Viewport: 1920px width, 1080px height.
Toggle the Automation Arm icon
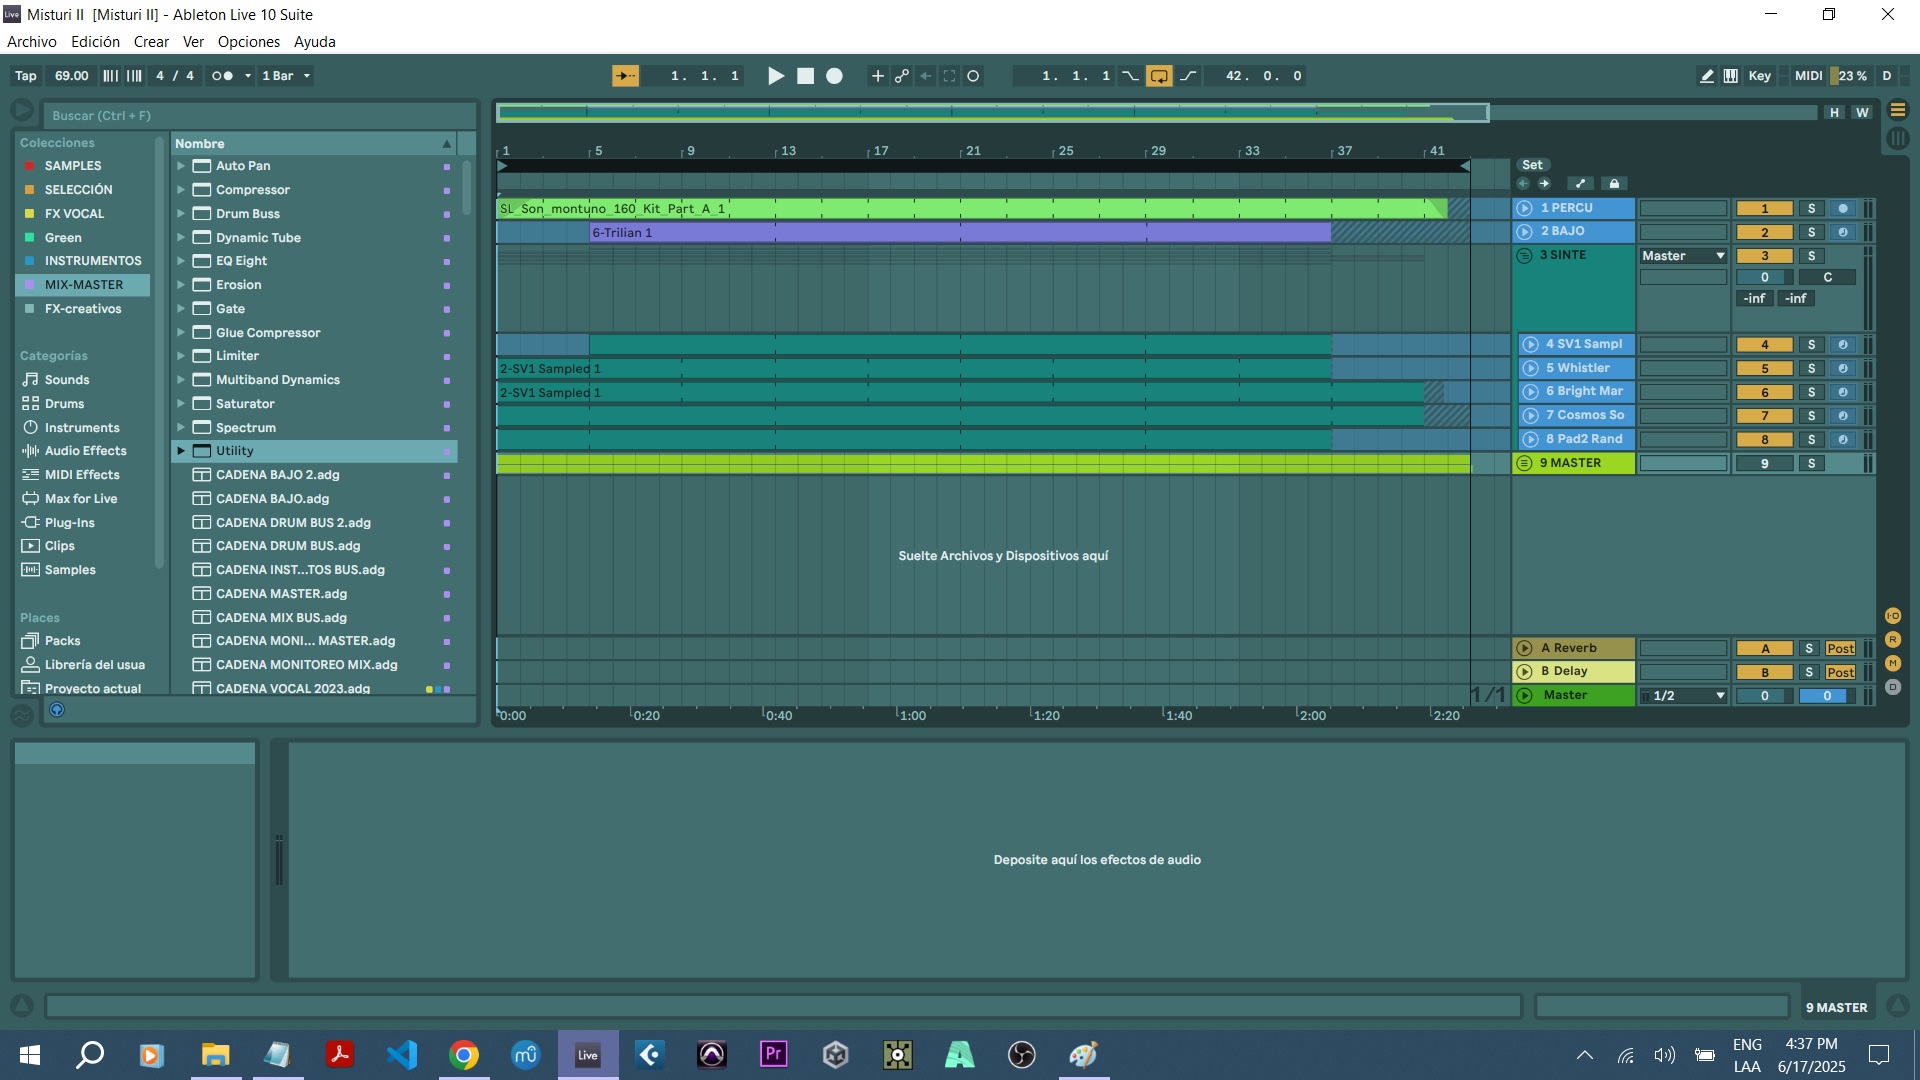[902, 76]
